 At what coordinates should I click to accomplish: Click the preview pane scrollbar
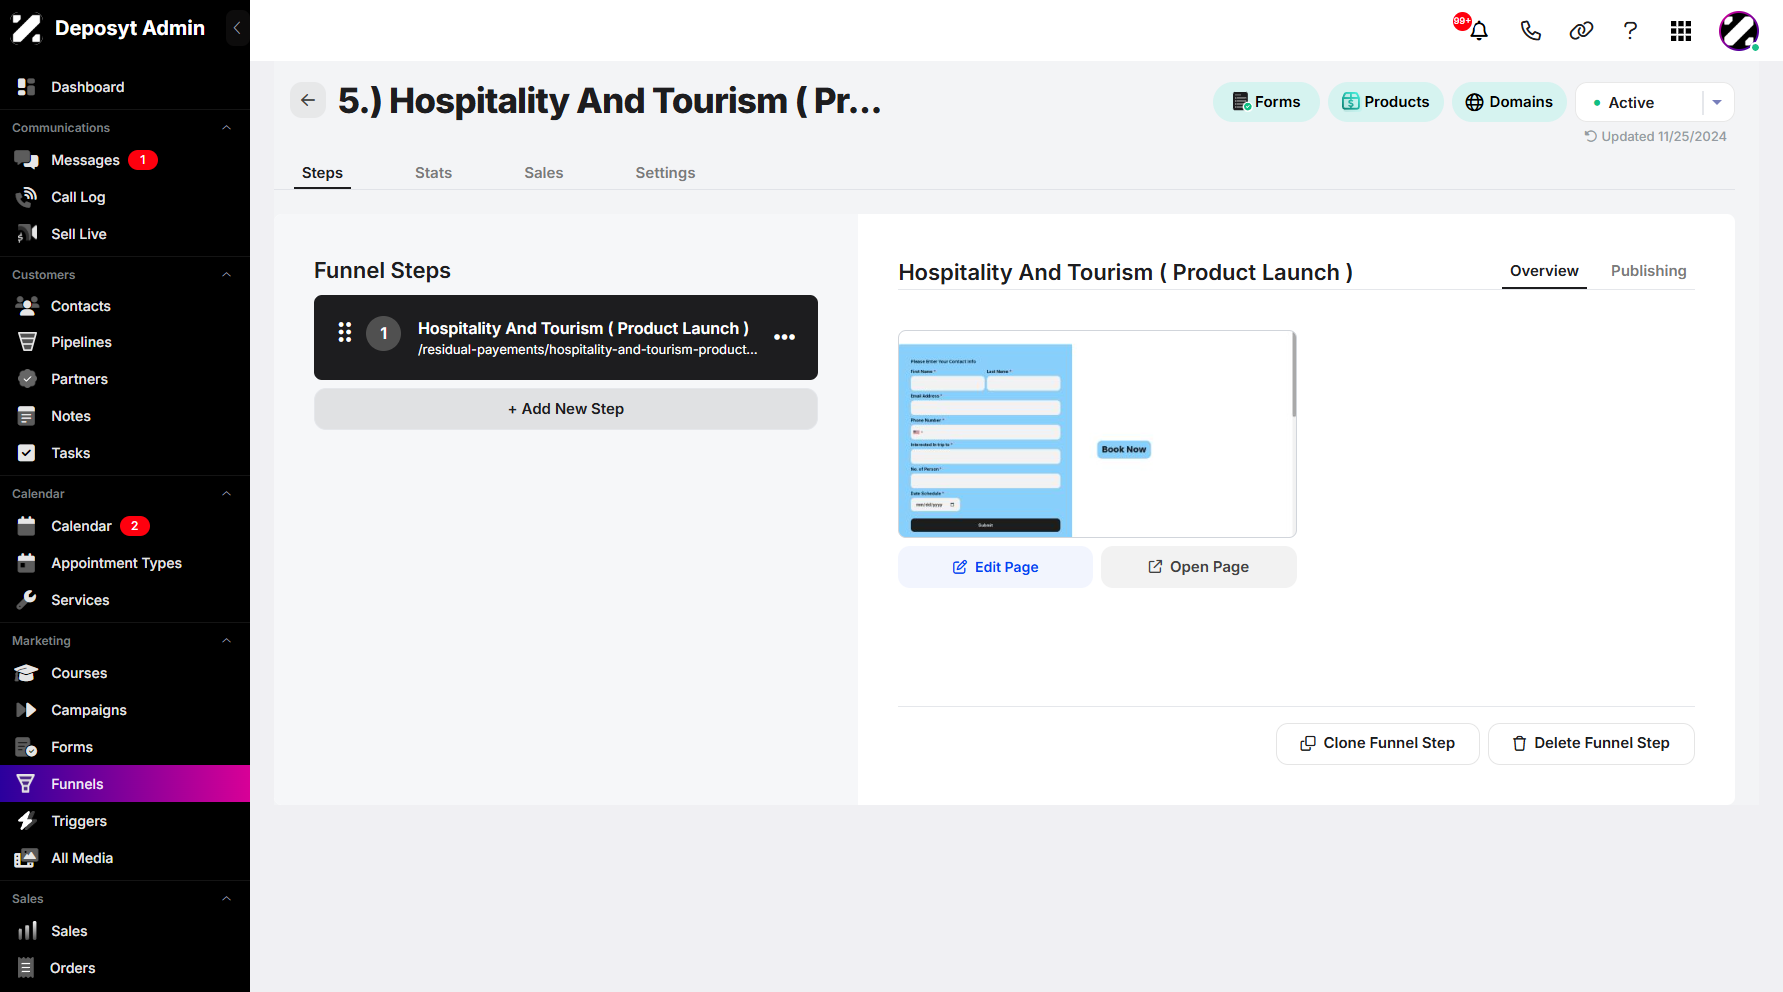tap(1294, 375)
